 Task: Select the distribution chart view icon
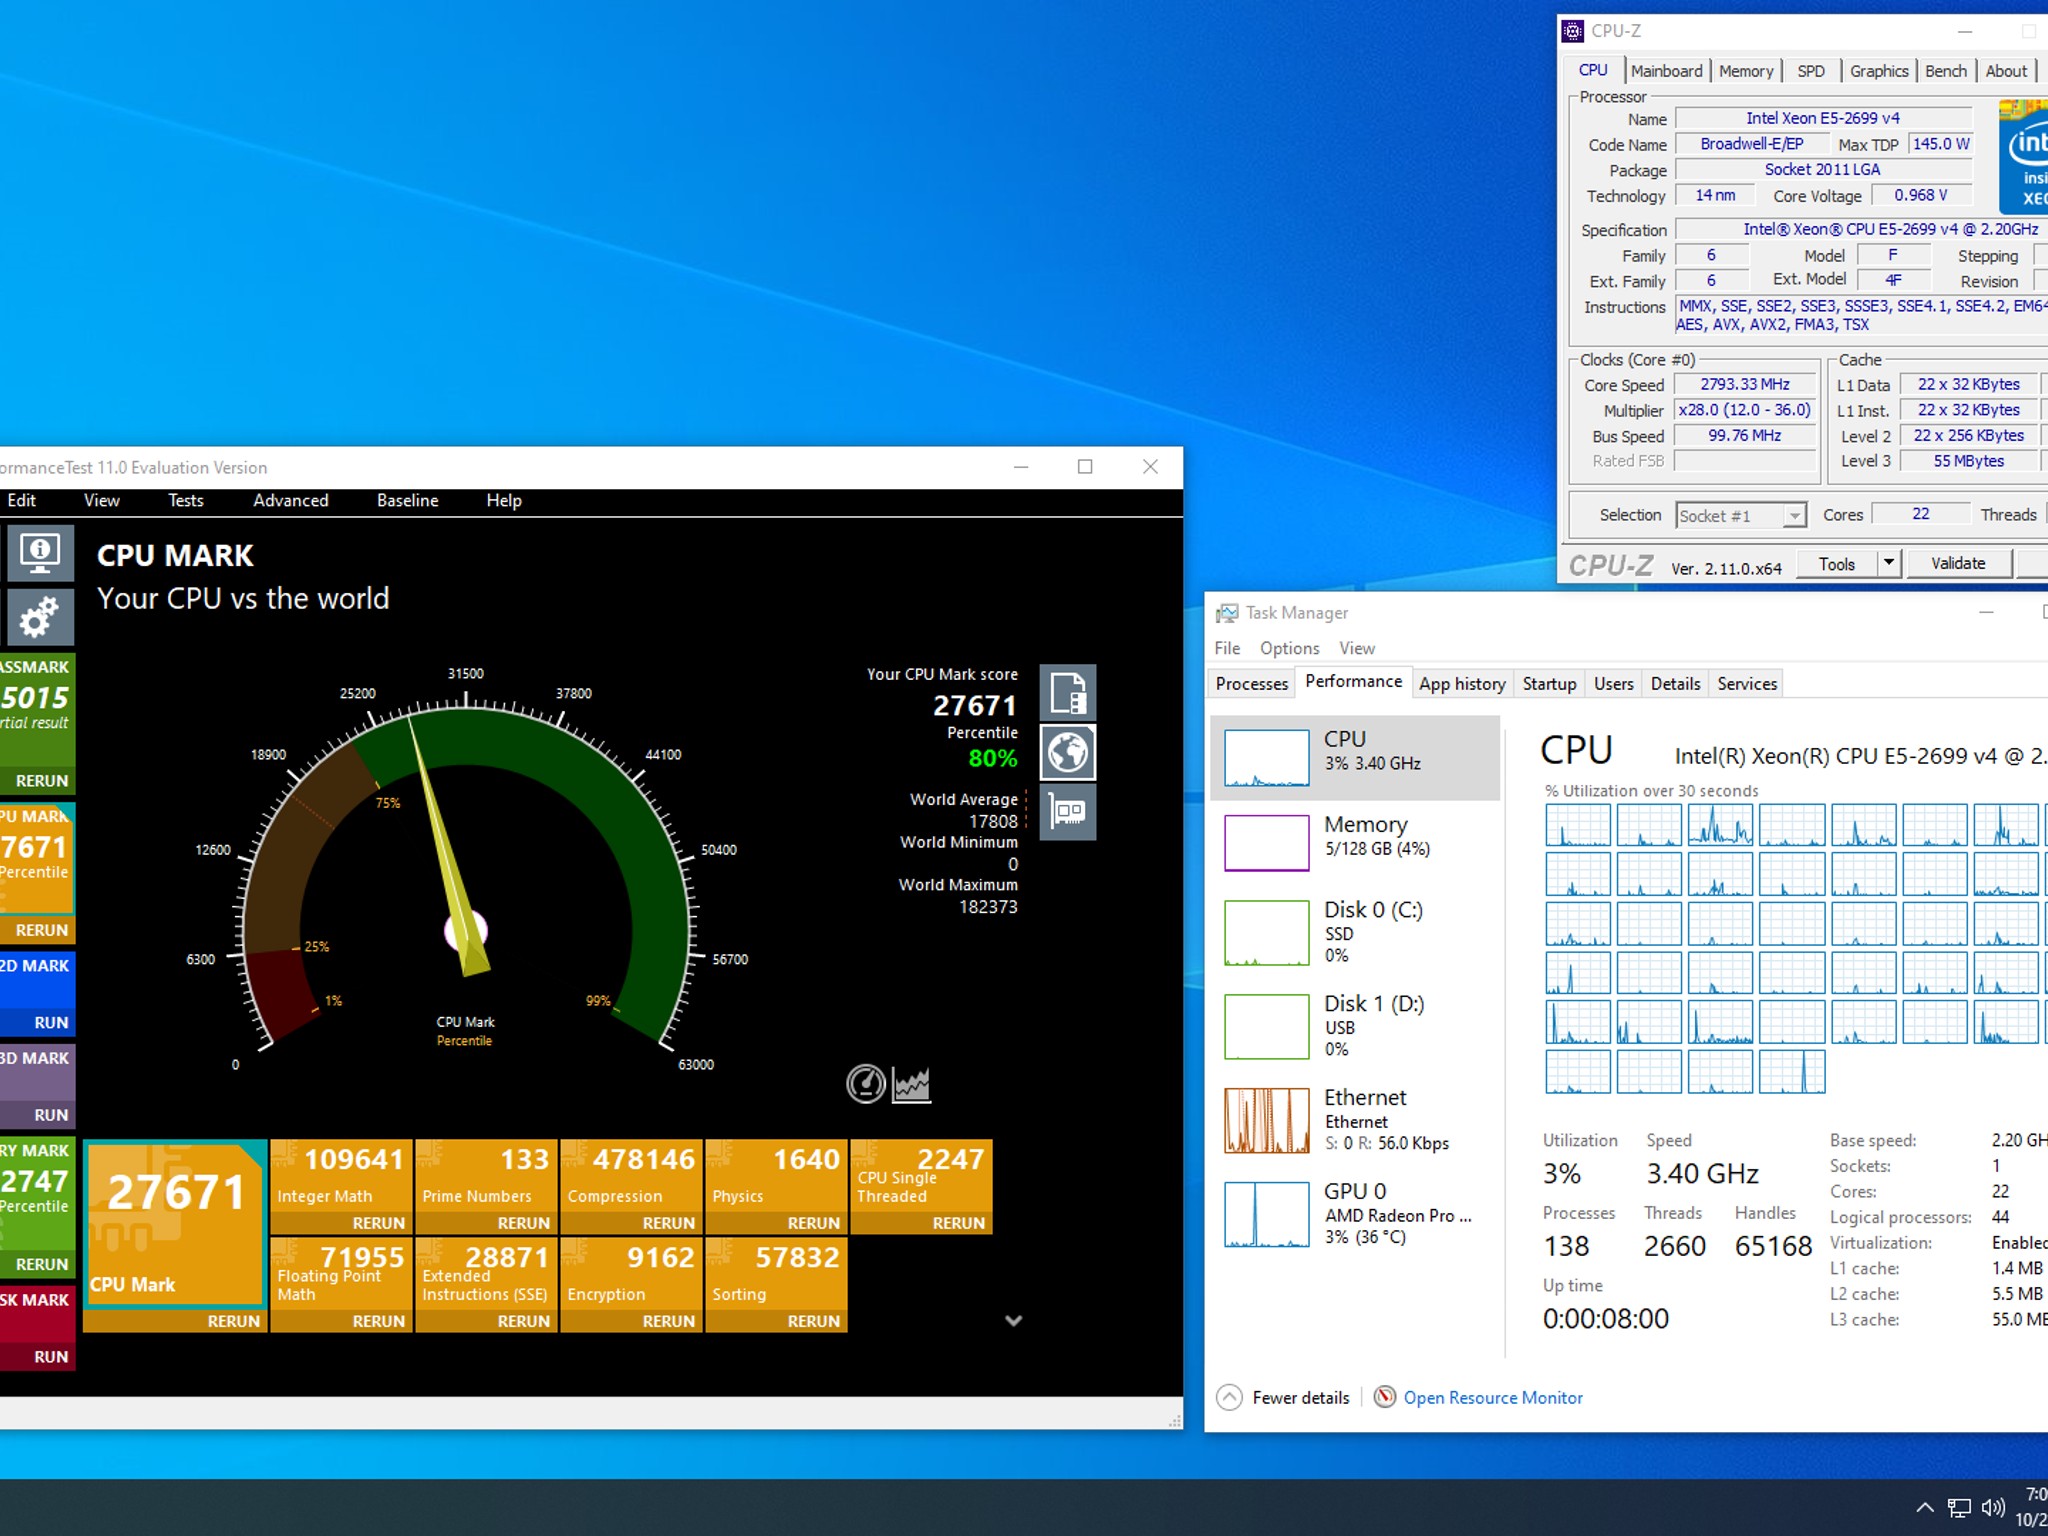911,1084
